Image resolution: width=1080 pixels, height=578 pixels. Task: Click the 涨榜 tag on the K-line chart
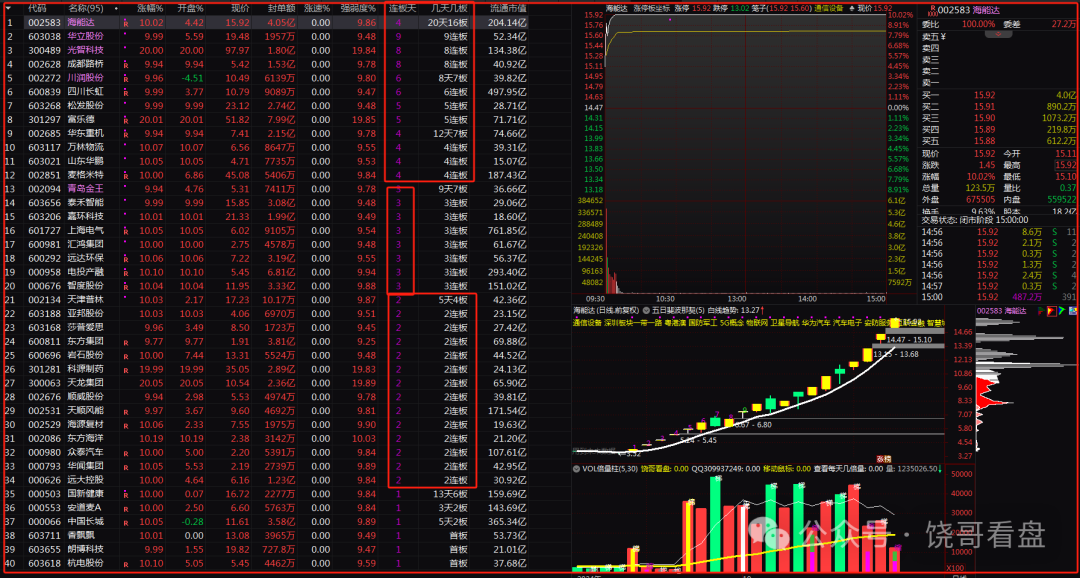click(x=884, y=457)
